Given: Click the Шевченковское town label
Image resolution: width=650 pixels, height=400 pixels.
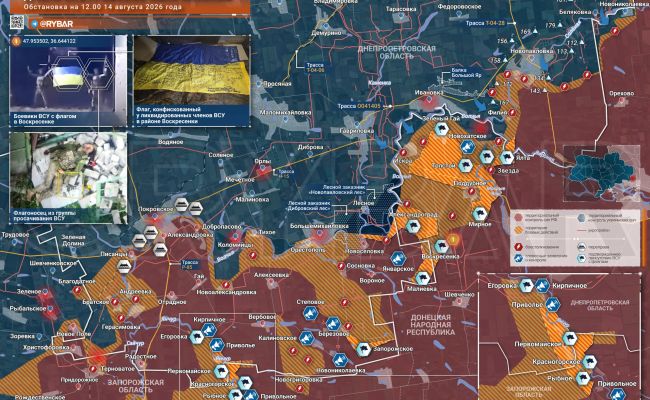Looking at the screenshot, I should [x=53, y=263].
